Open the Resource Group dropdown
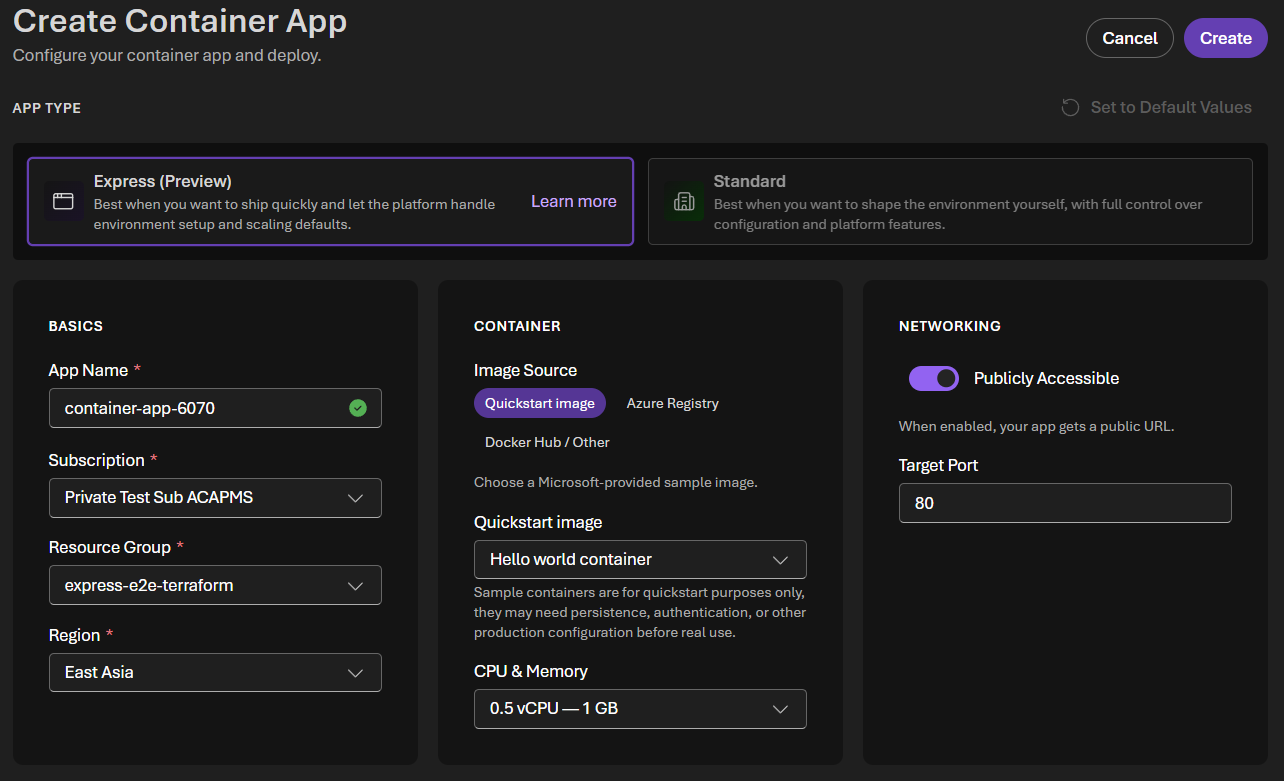The image size is (1284, 781). [x=215, y=585]
